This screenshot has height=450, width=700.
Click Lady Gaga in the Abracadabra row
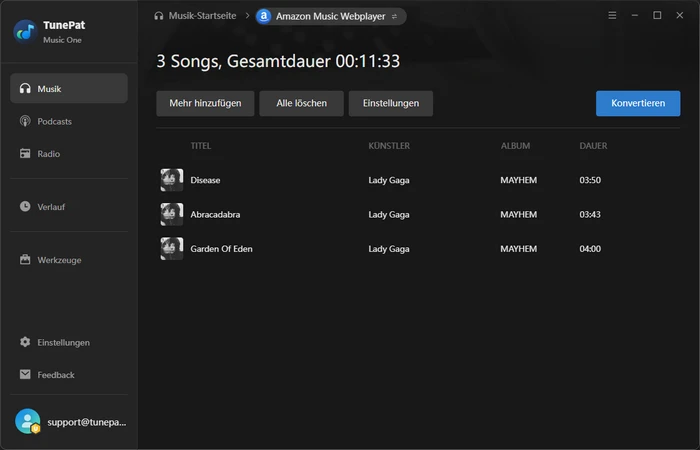point(389,215)
